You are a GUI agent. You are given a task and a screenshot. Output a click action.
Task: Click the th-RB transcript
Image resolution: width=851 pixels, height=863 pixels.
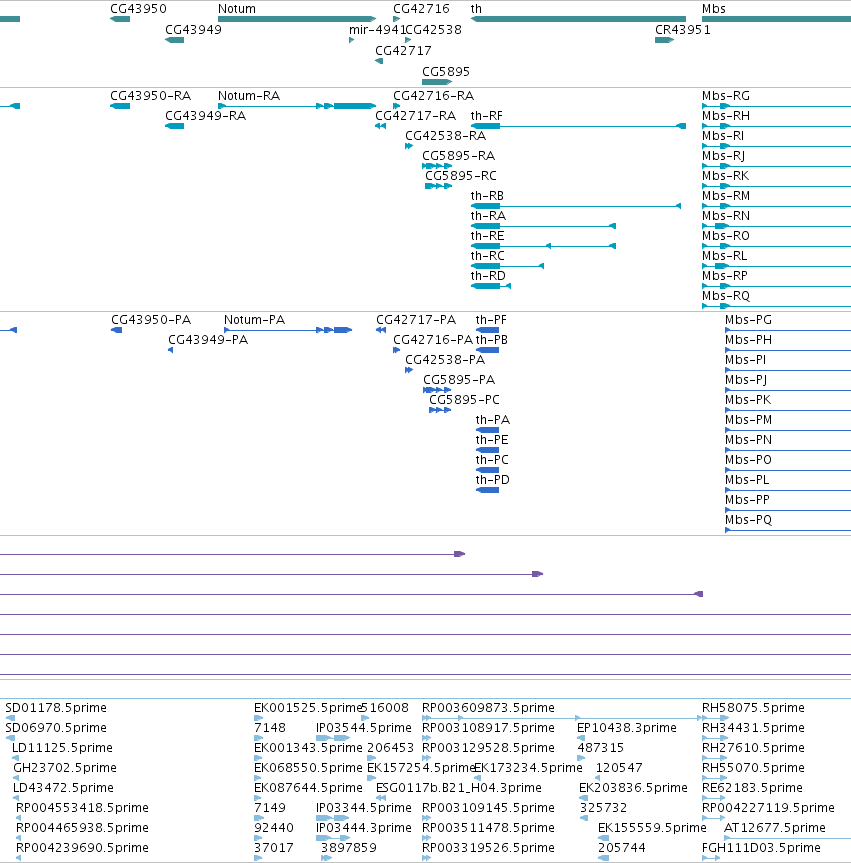(576, 206)
